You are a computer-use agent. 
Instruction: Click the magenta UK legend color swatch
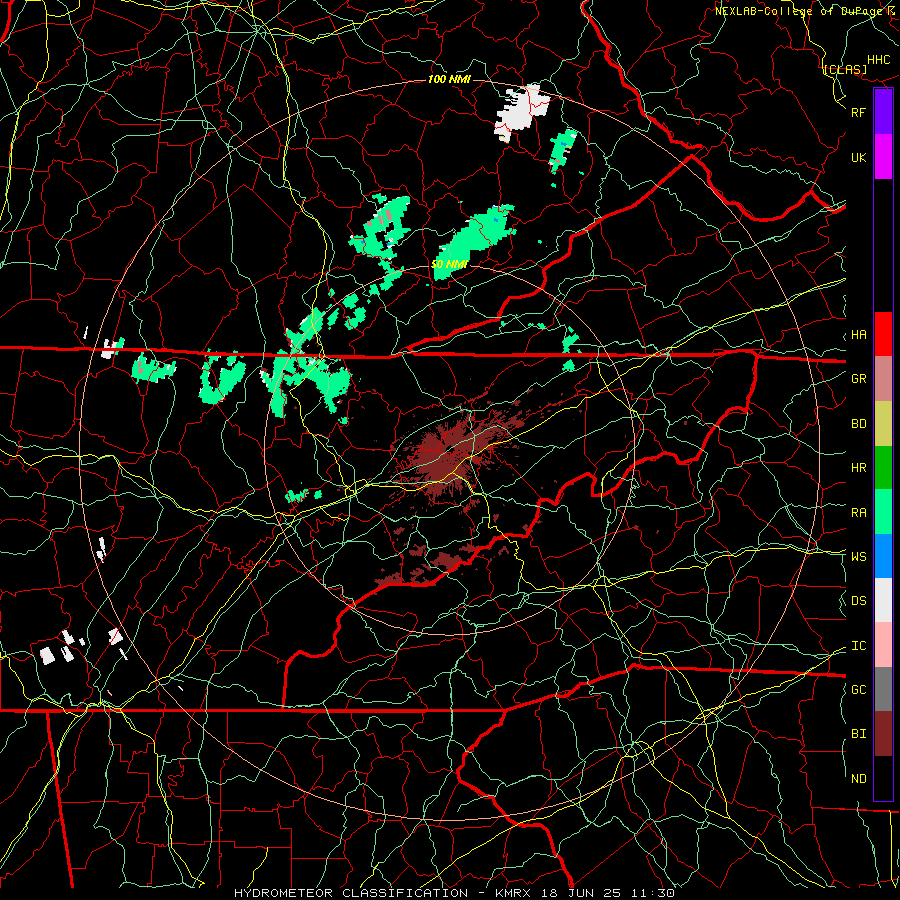[x=883, y=157]
